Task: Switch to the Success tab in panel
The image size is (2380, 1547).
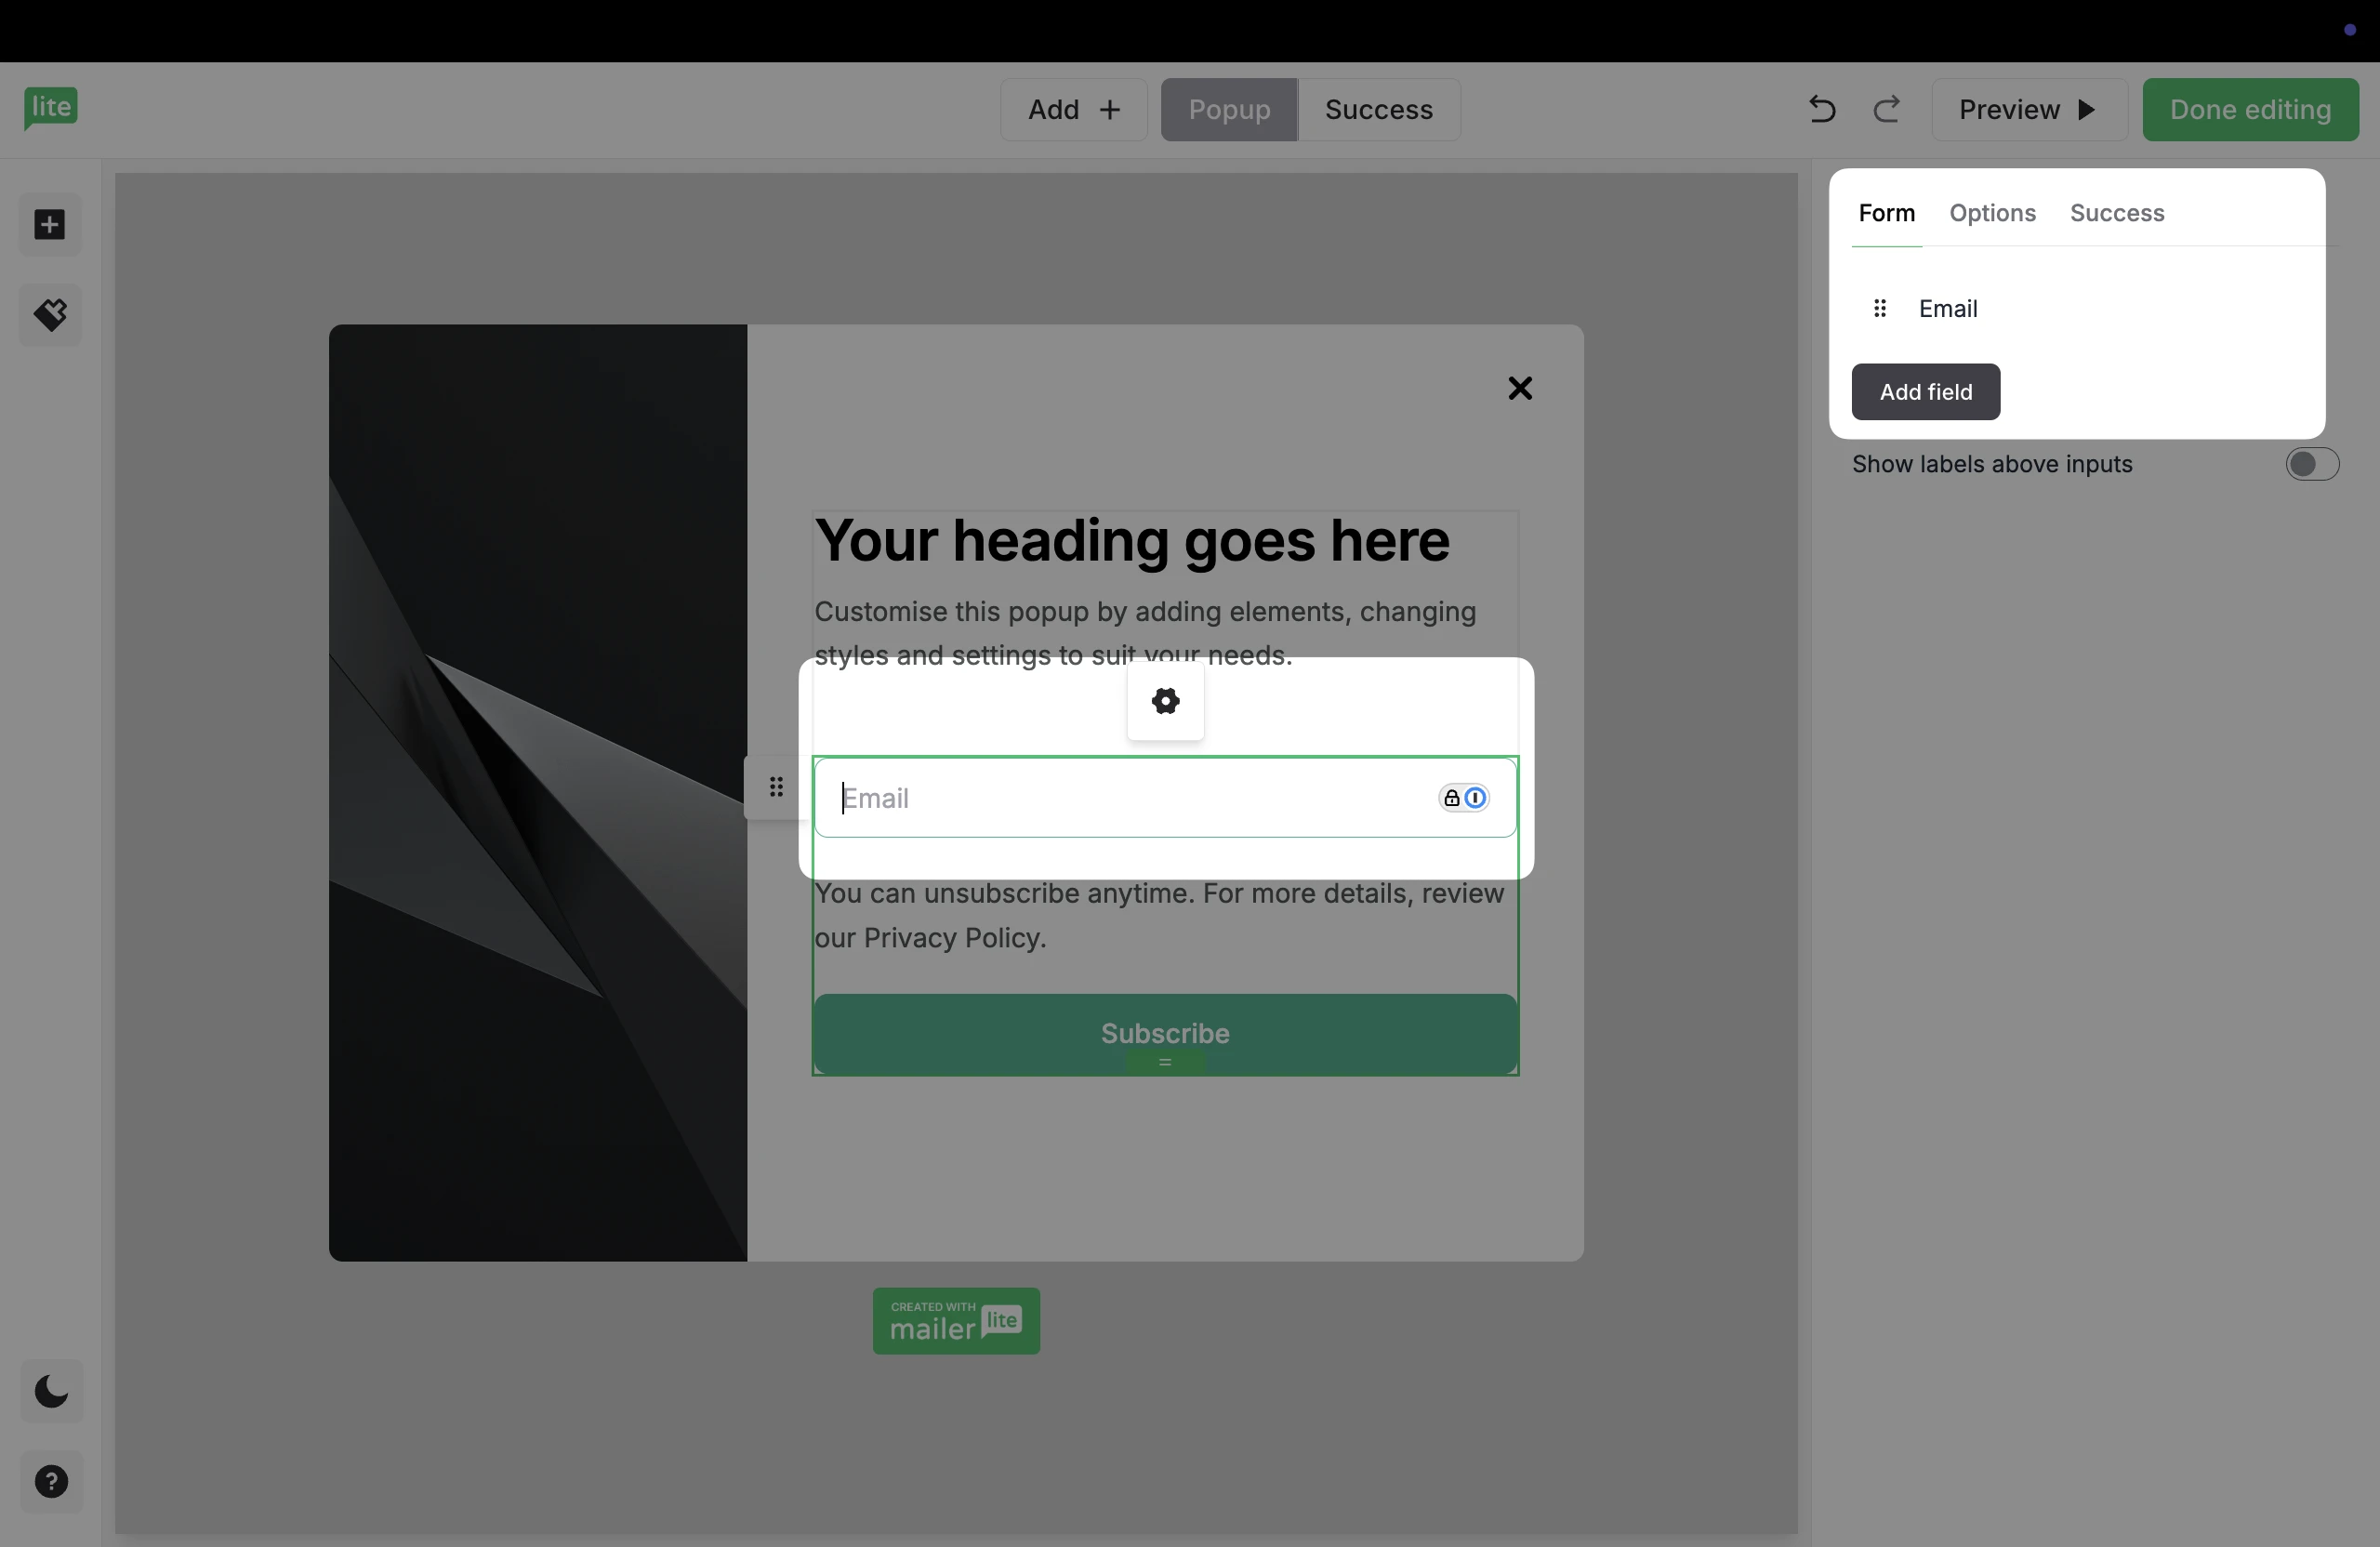Action: pos(2116,213)
